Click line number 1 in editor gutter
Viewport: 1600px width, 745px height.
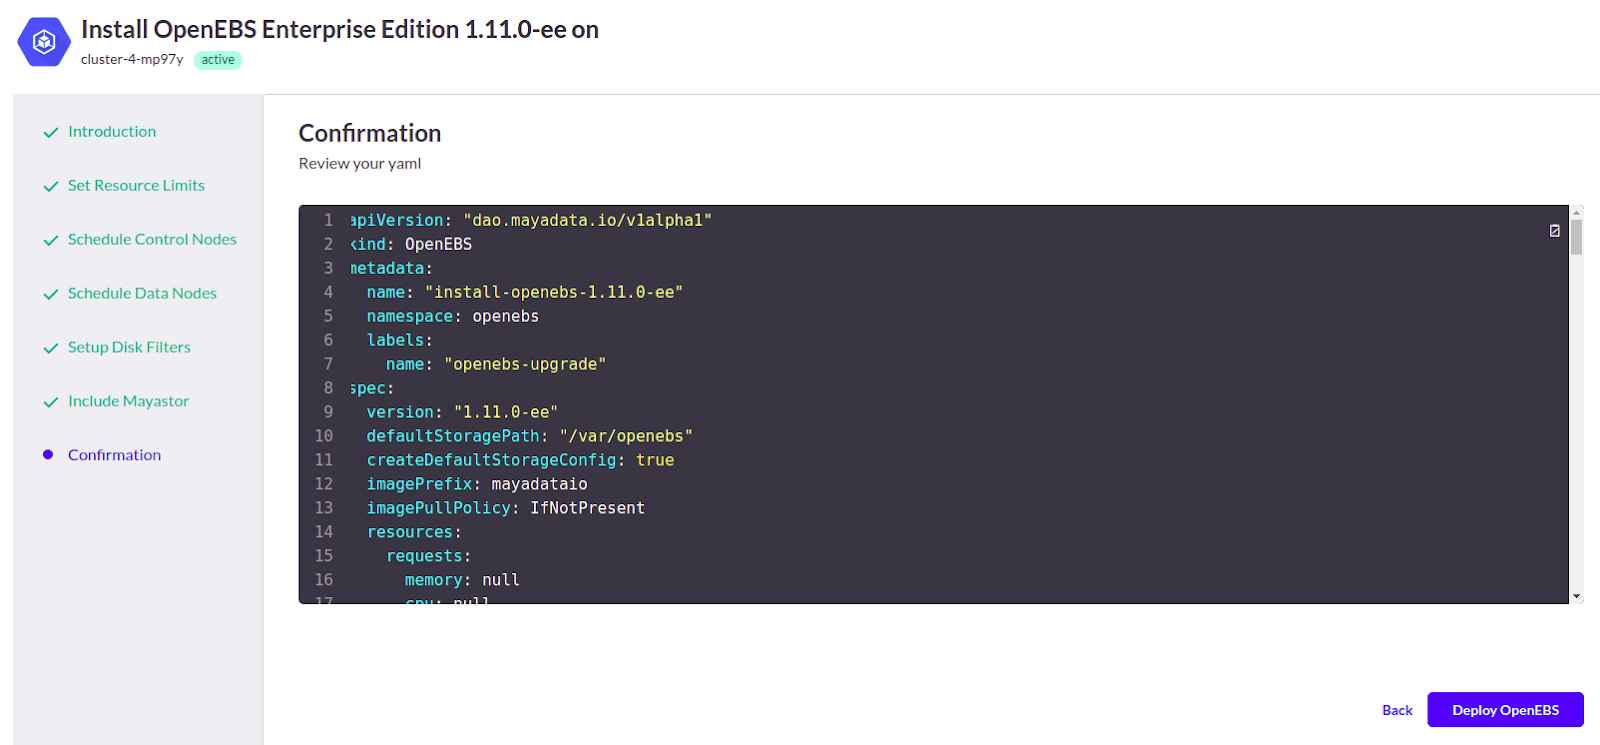pyautogui.click(x=328, y=220)
